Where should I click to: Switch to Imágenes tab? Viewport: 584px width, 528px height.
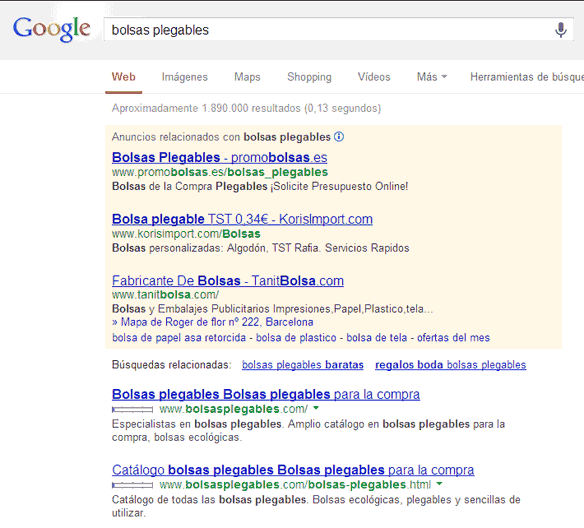[x=185, y=77]
